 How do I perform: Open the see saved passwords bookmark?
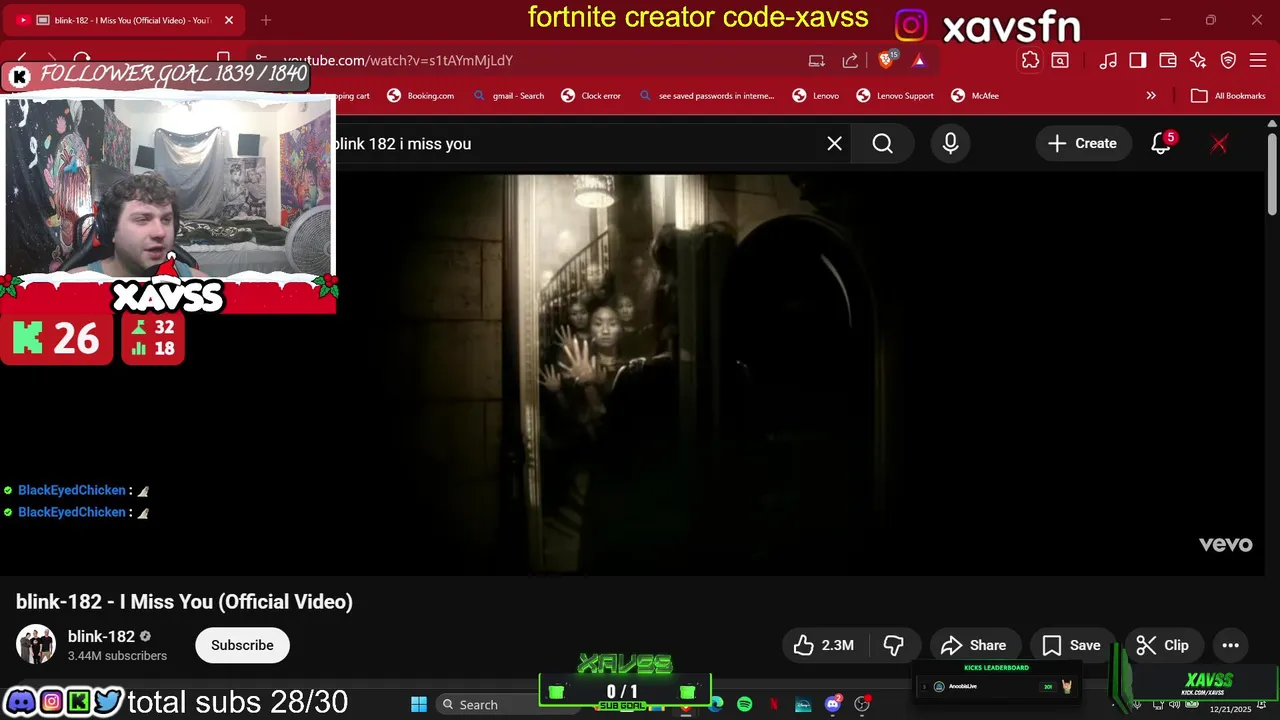(x=705, y=96)
